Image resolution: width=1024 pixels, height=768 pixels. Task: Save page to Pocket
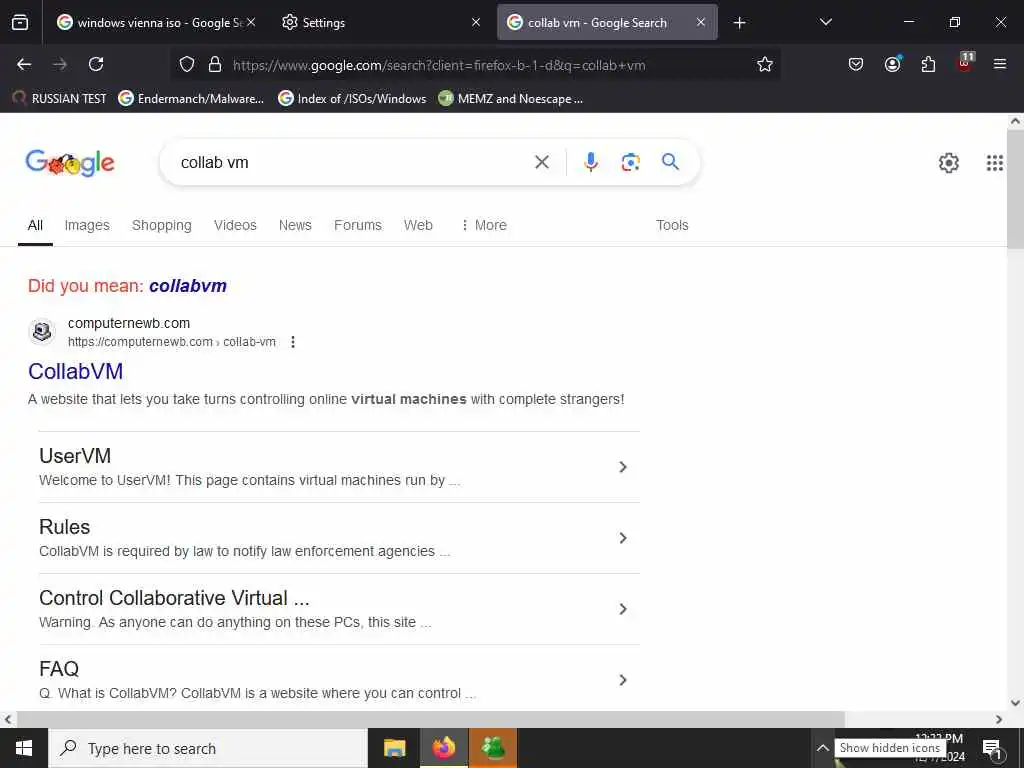click(856, 64)
